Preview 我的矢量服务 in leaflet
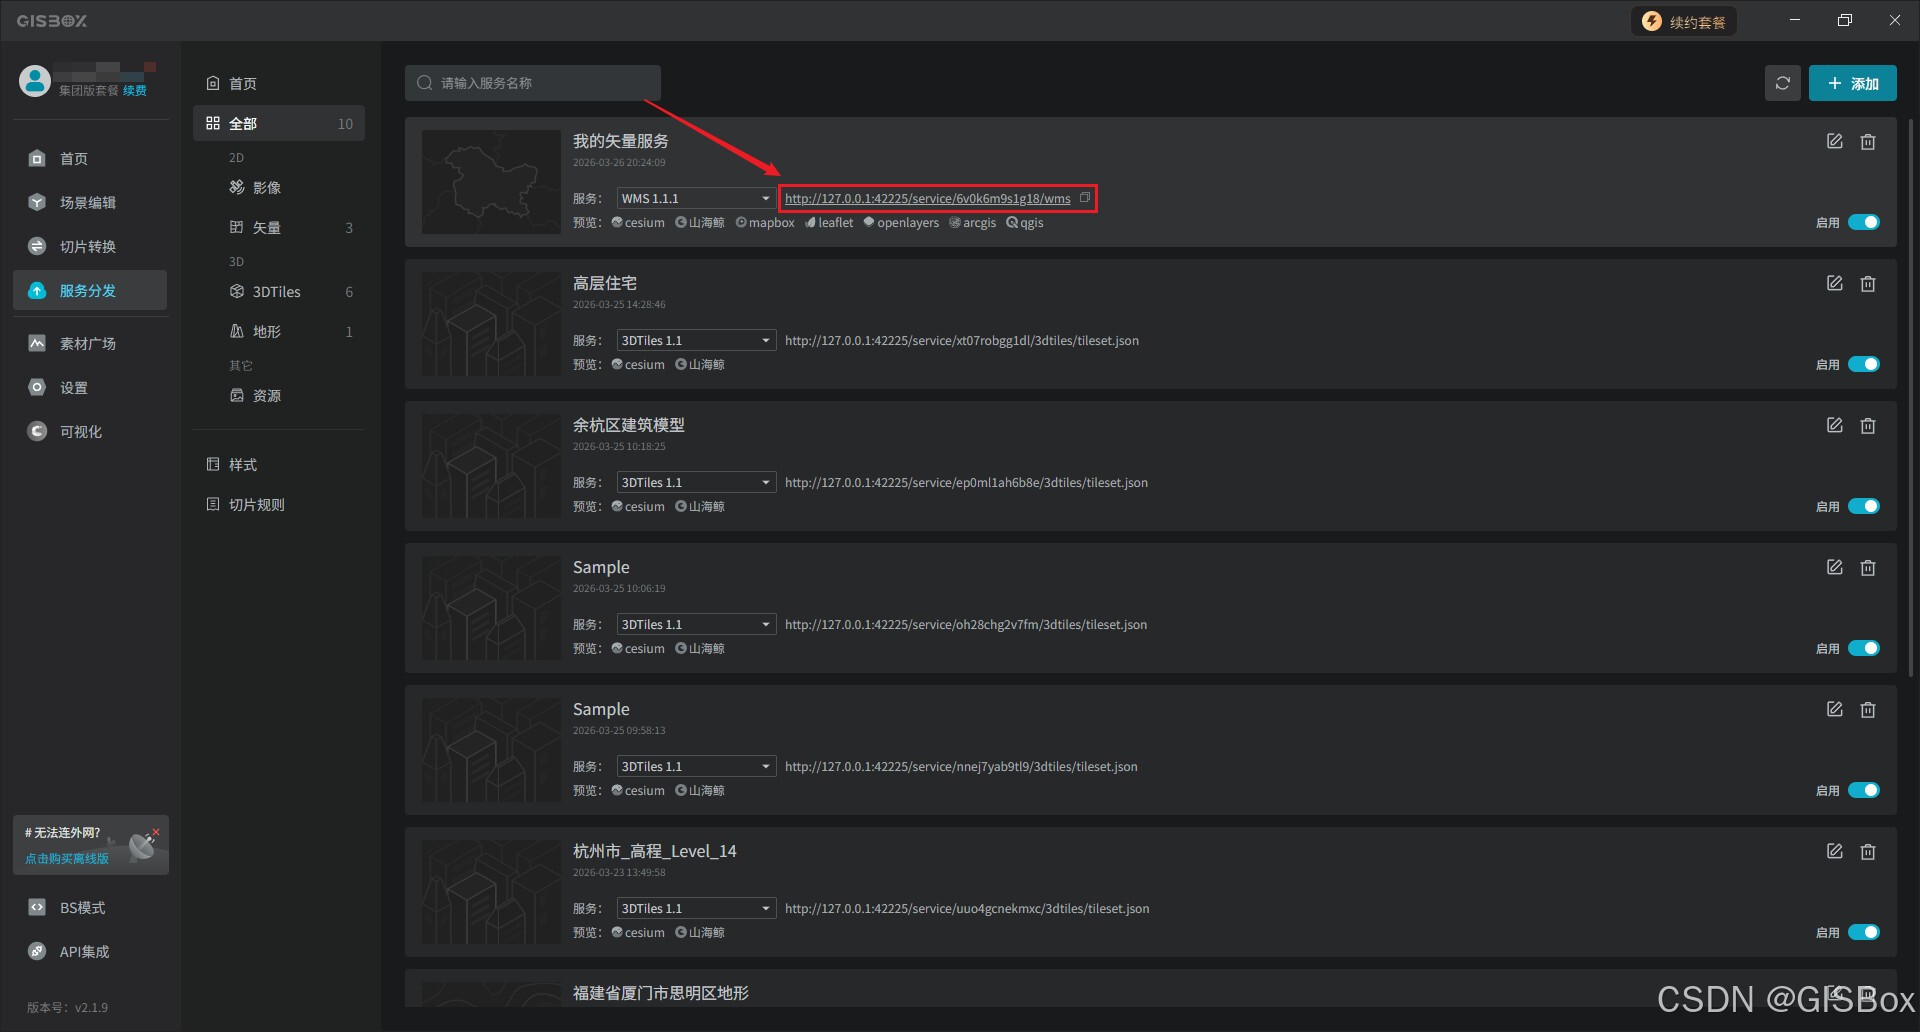1920x1032 pixels. 829,222
